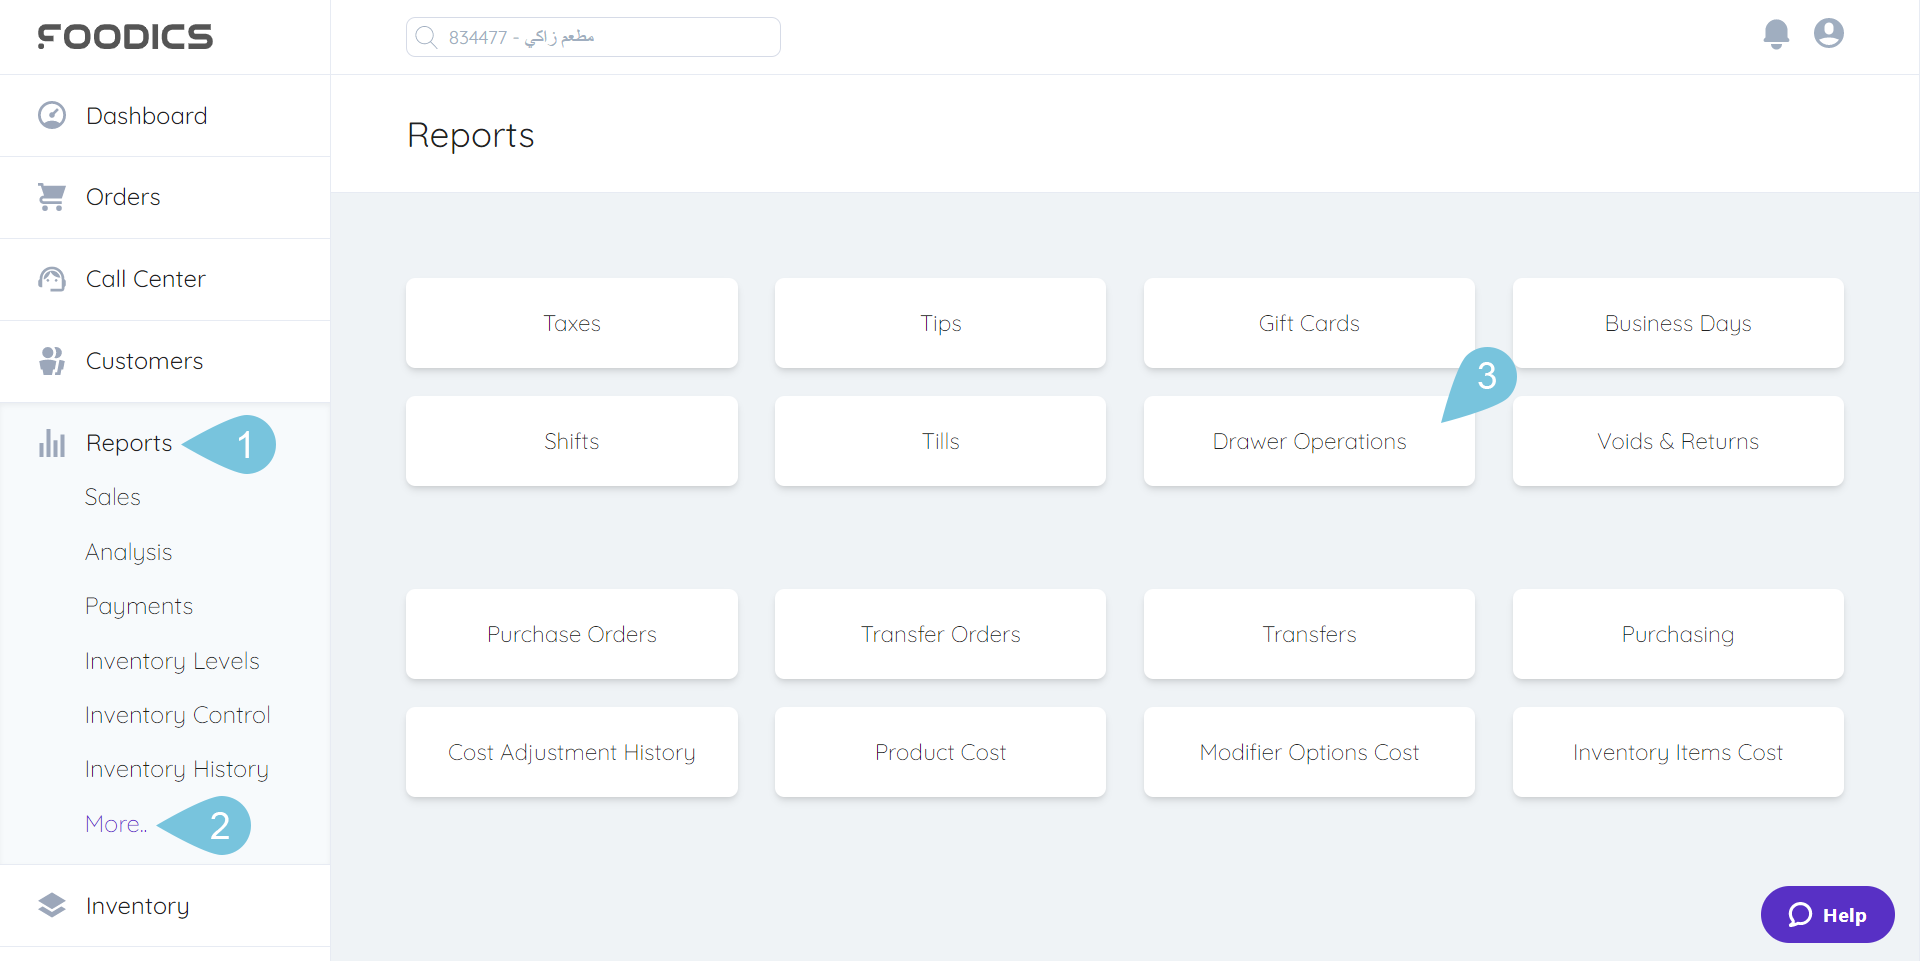Viewport: 1920px width, 961px height.
Task: Select the Dashboard gauge icon in sidebar
Action: click(x=51, y=115)
